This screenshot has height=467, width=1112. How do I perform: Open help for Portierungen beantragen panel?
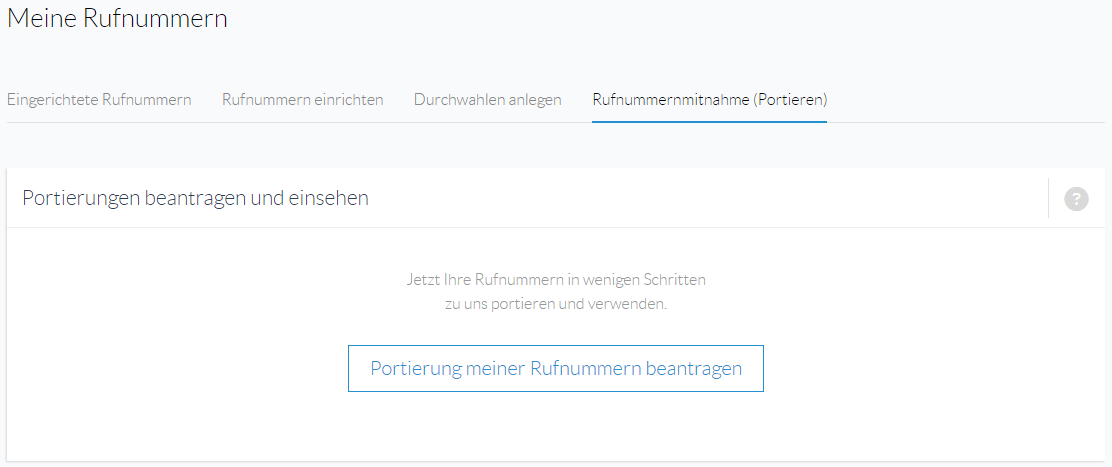[x=1076, y=198]
